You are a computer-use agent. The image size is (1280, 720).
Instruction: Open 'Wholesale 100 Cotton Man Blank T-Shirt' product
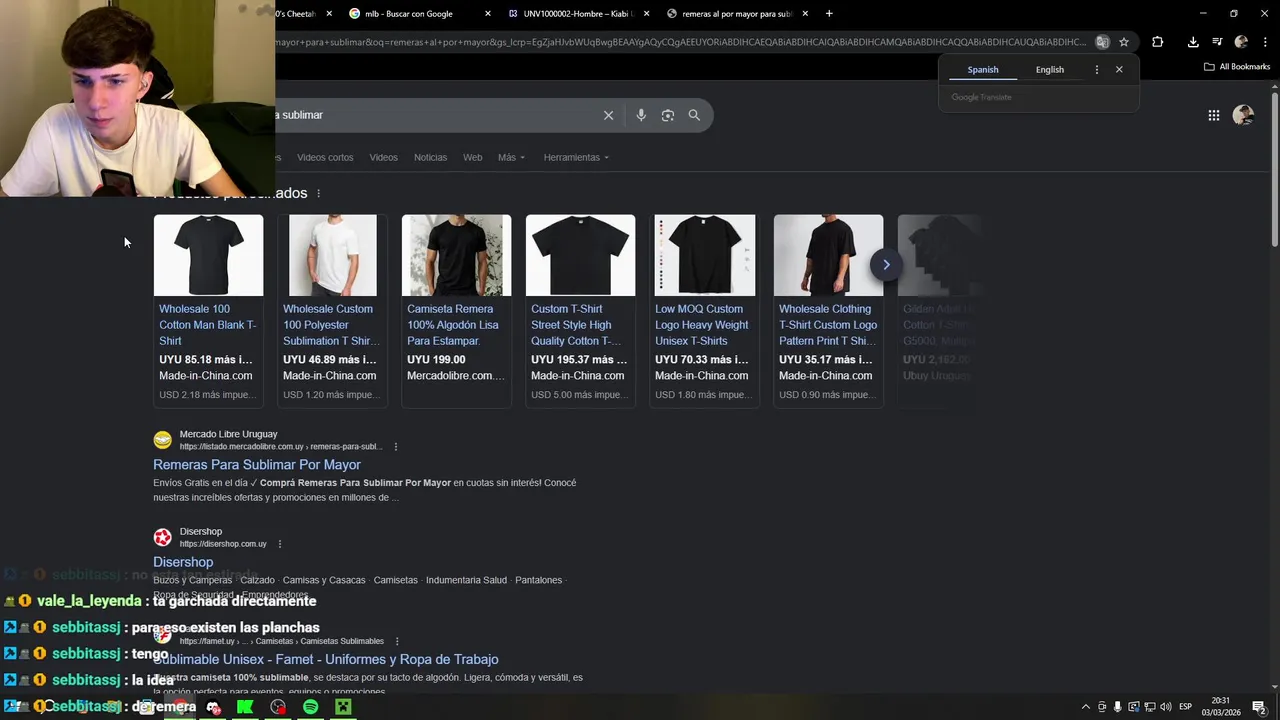coord(208,325)
